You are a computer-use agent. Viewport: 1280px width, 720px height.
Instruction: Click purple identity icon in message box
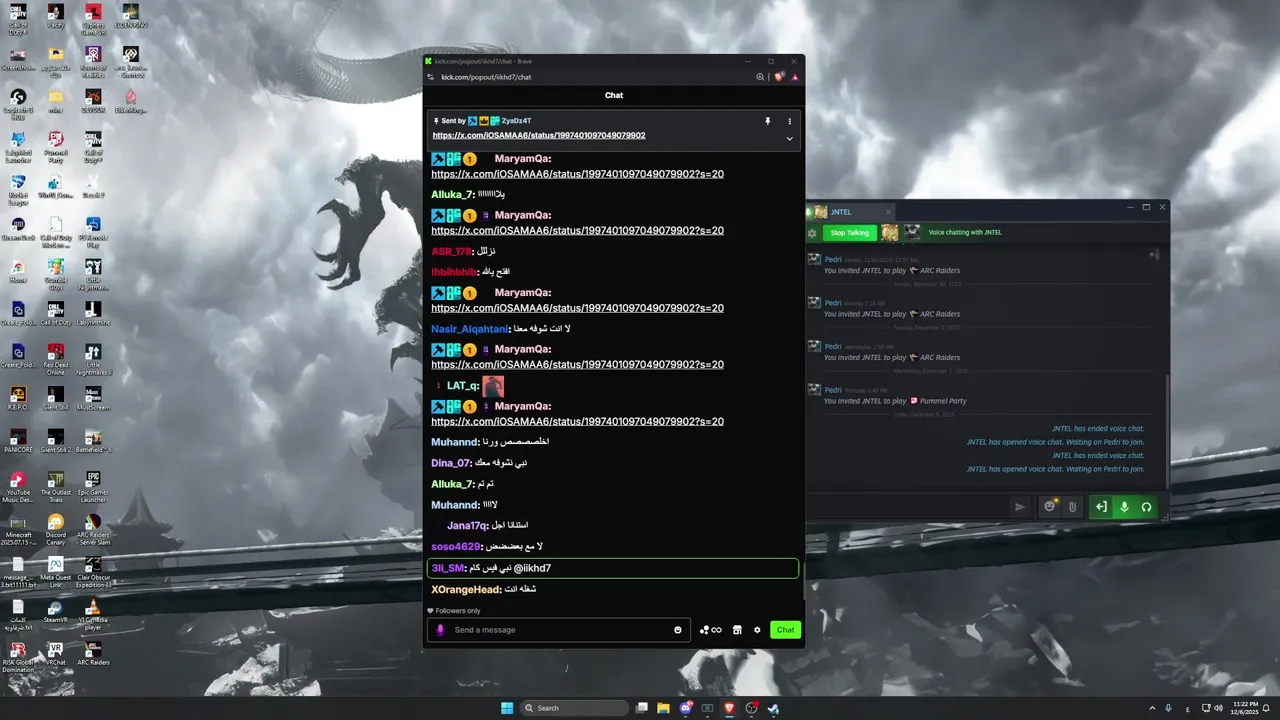click(x=440, y=630)
